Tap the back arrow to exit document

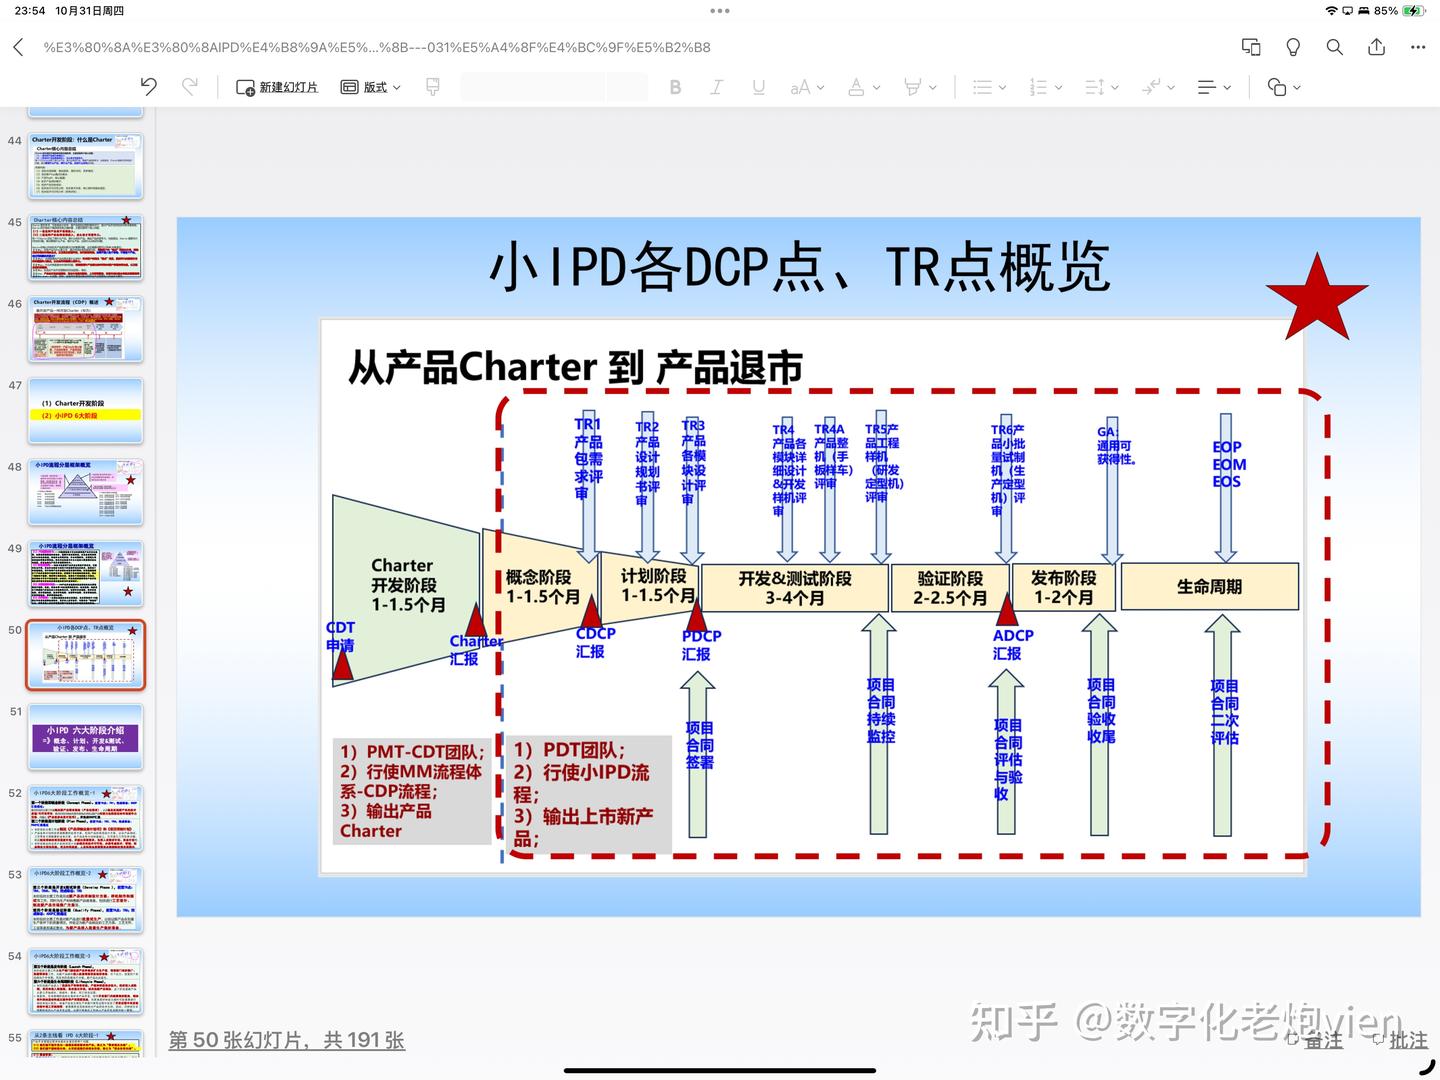click(17, 46)
